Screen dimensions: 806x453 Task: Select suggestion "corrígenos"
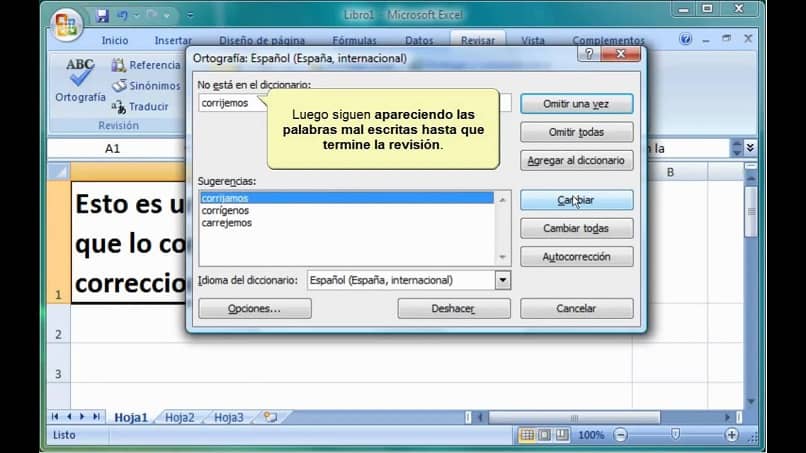346,210
